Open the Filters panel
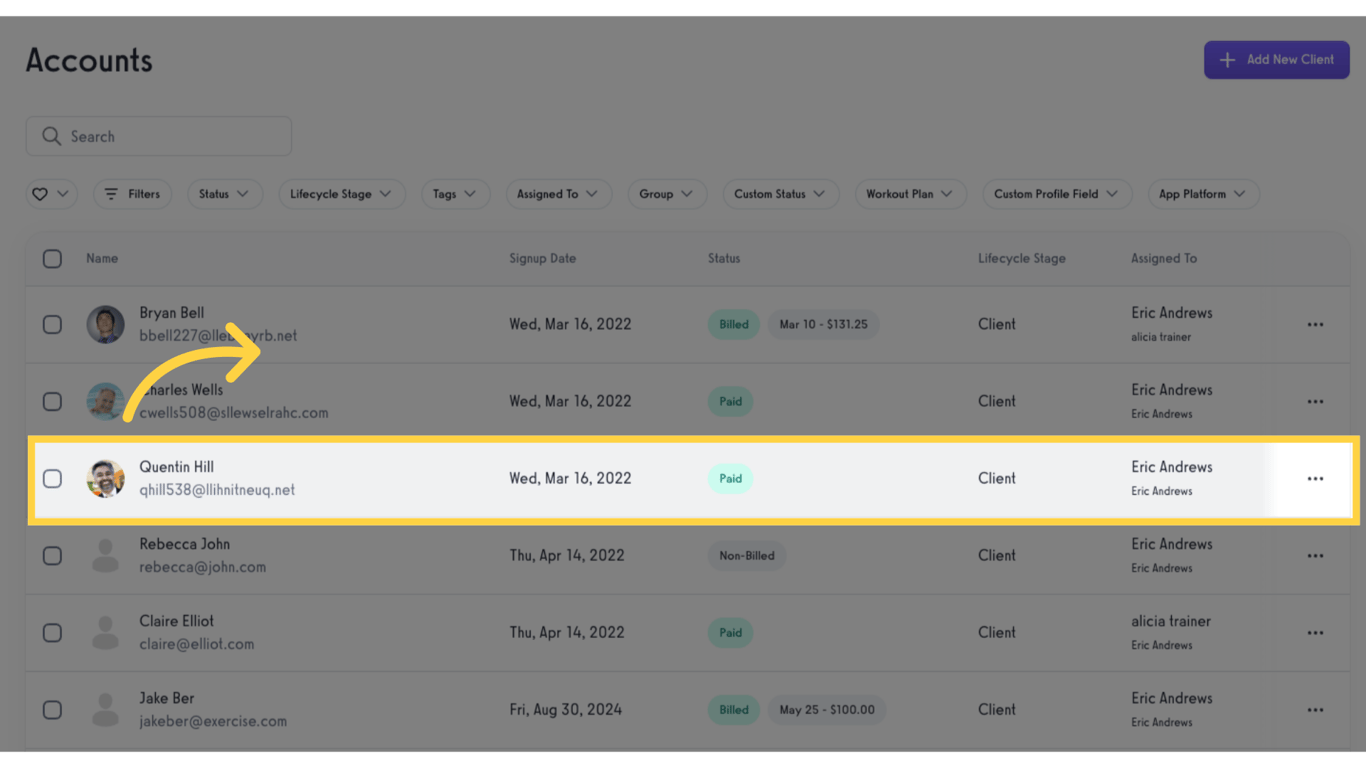 point(131,194)
